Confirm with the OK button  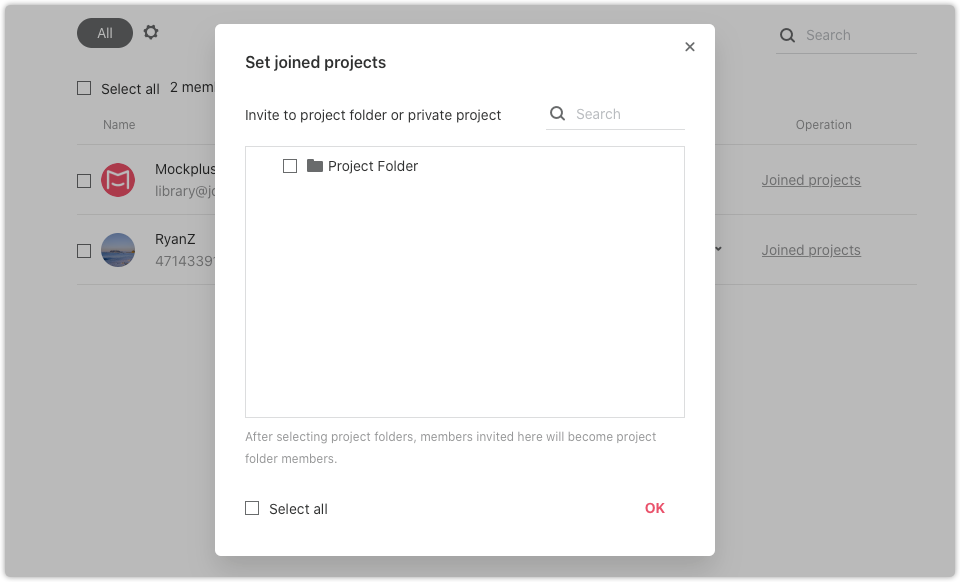[654, 508]
